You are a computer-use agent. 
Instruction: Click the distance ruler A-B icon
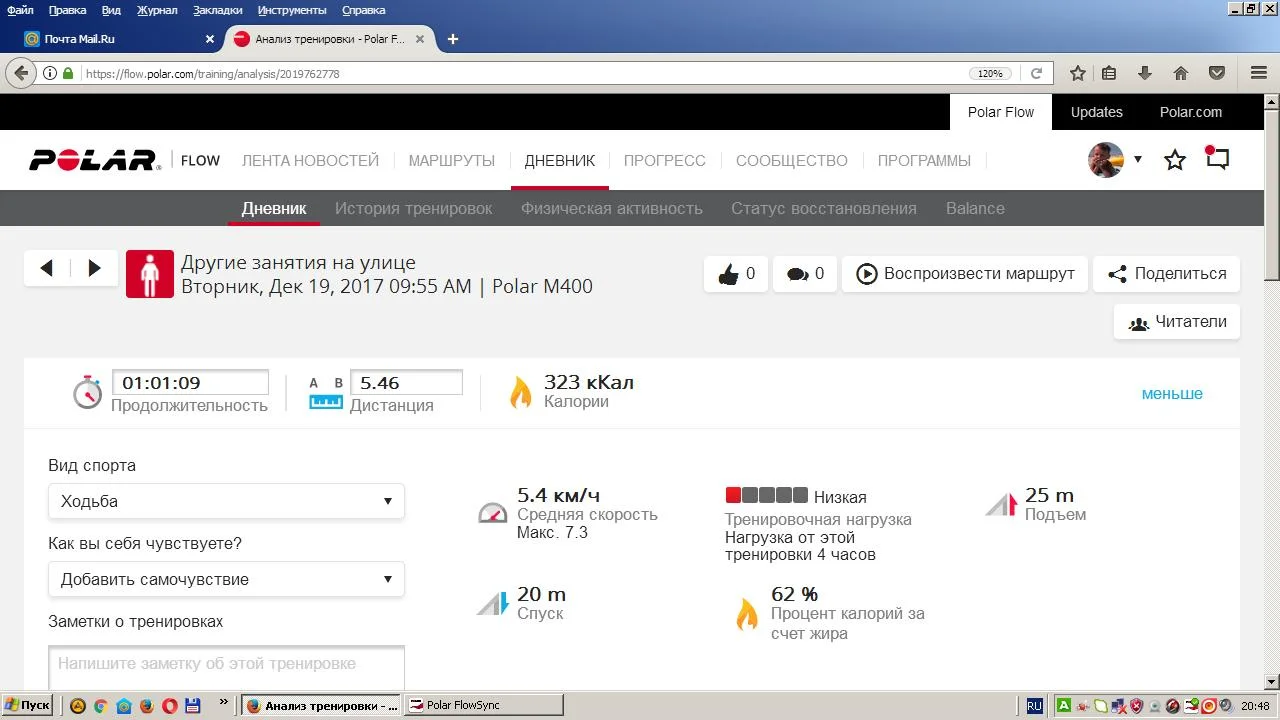(x=326, y=393)
